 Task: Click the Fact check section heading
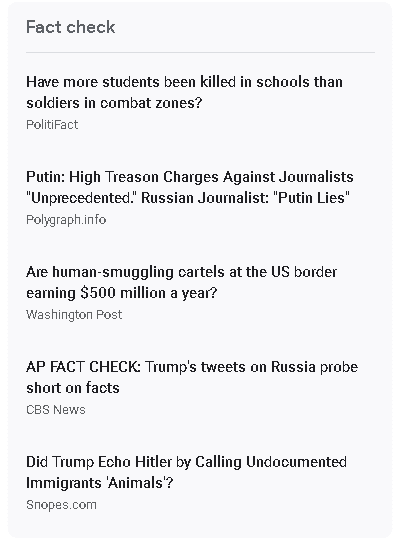point(70,27)
